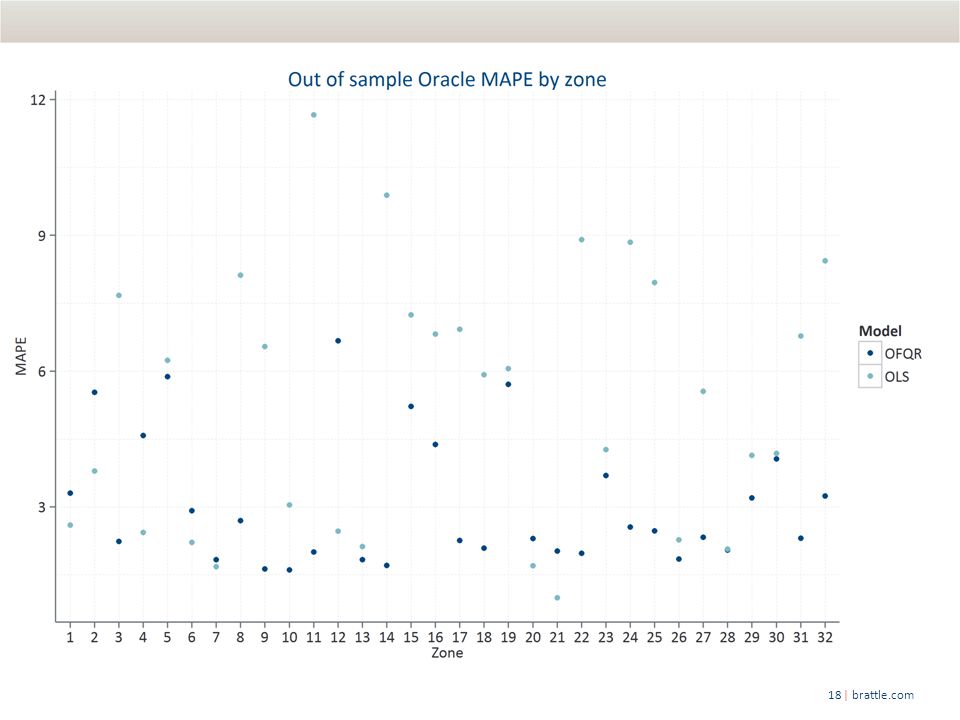Click x-axis zone label 4
The image size is (960, 720).
pyautogui.click(x=143, y=637)
